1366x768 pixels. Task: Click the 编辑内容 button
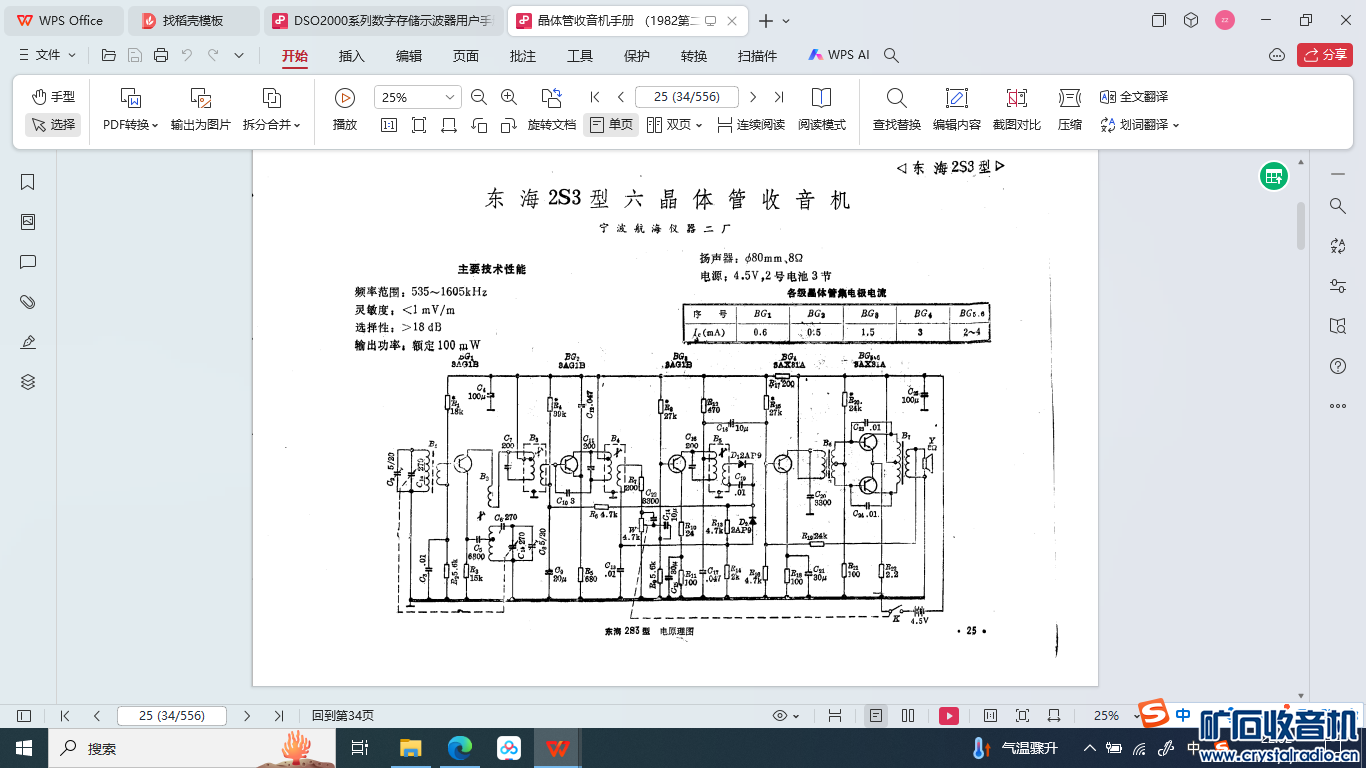coord(957,110)
